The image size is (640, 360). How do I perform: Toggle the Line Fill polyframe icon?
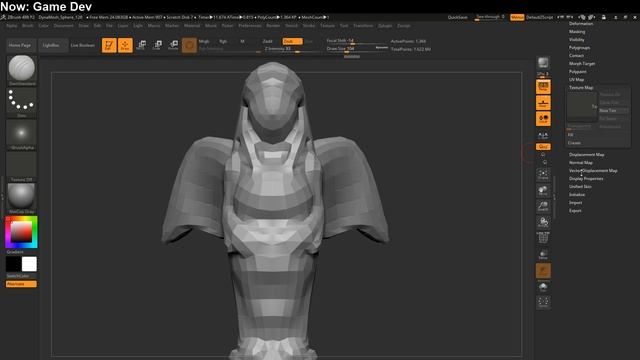[x=543, y=238]
